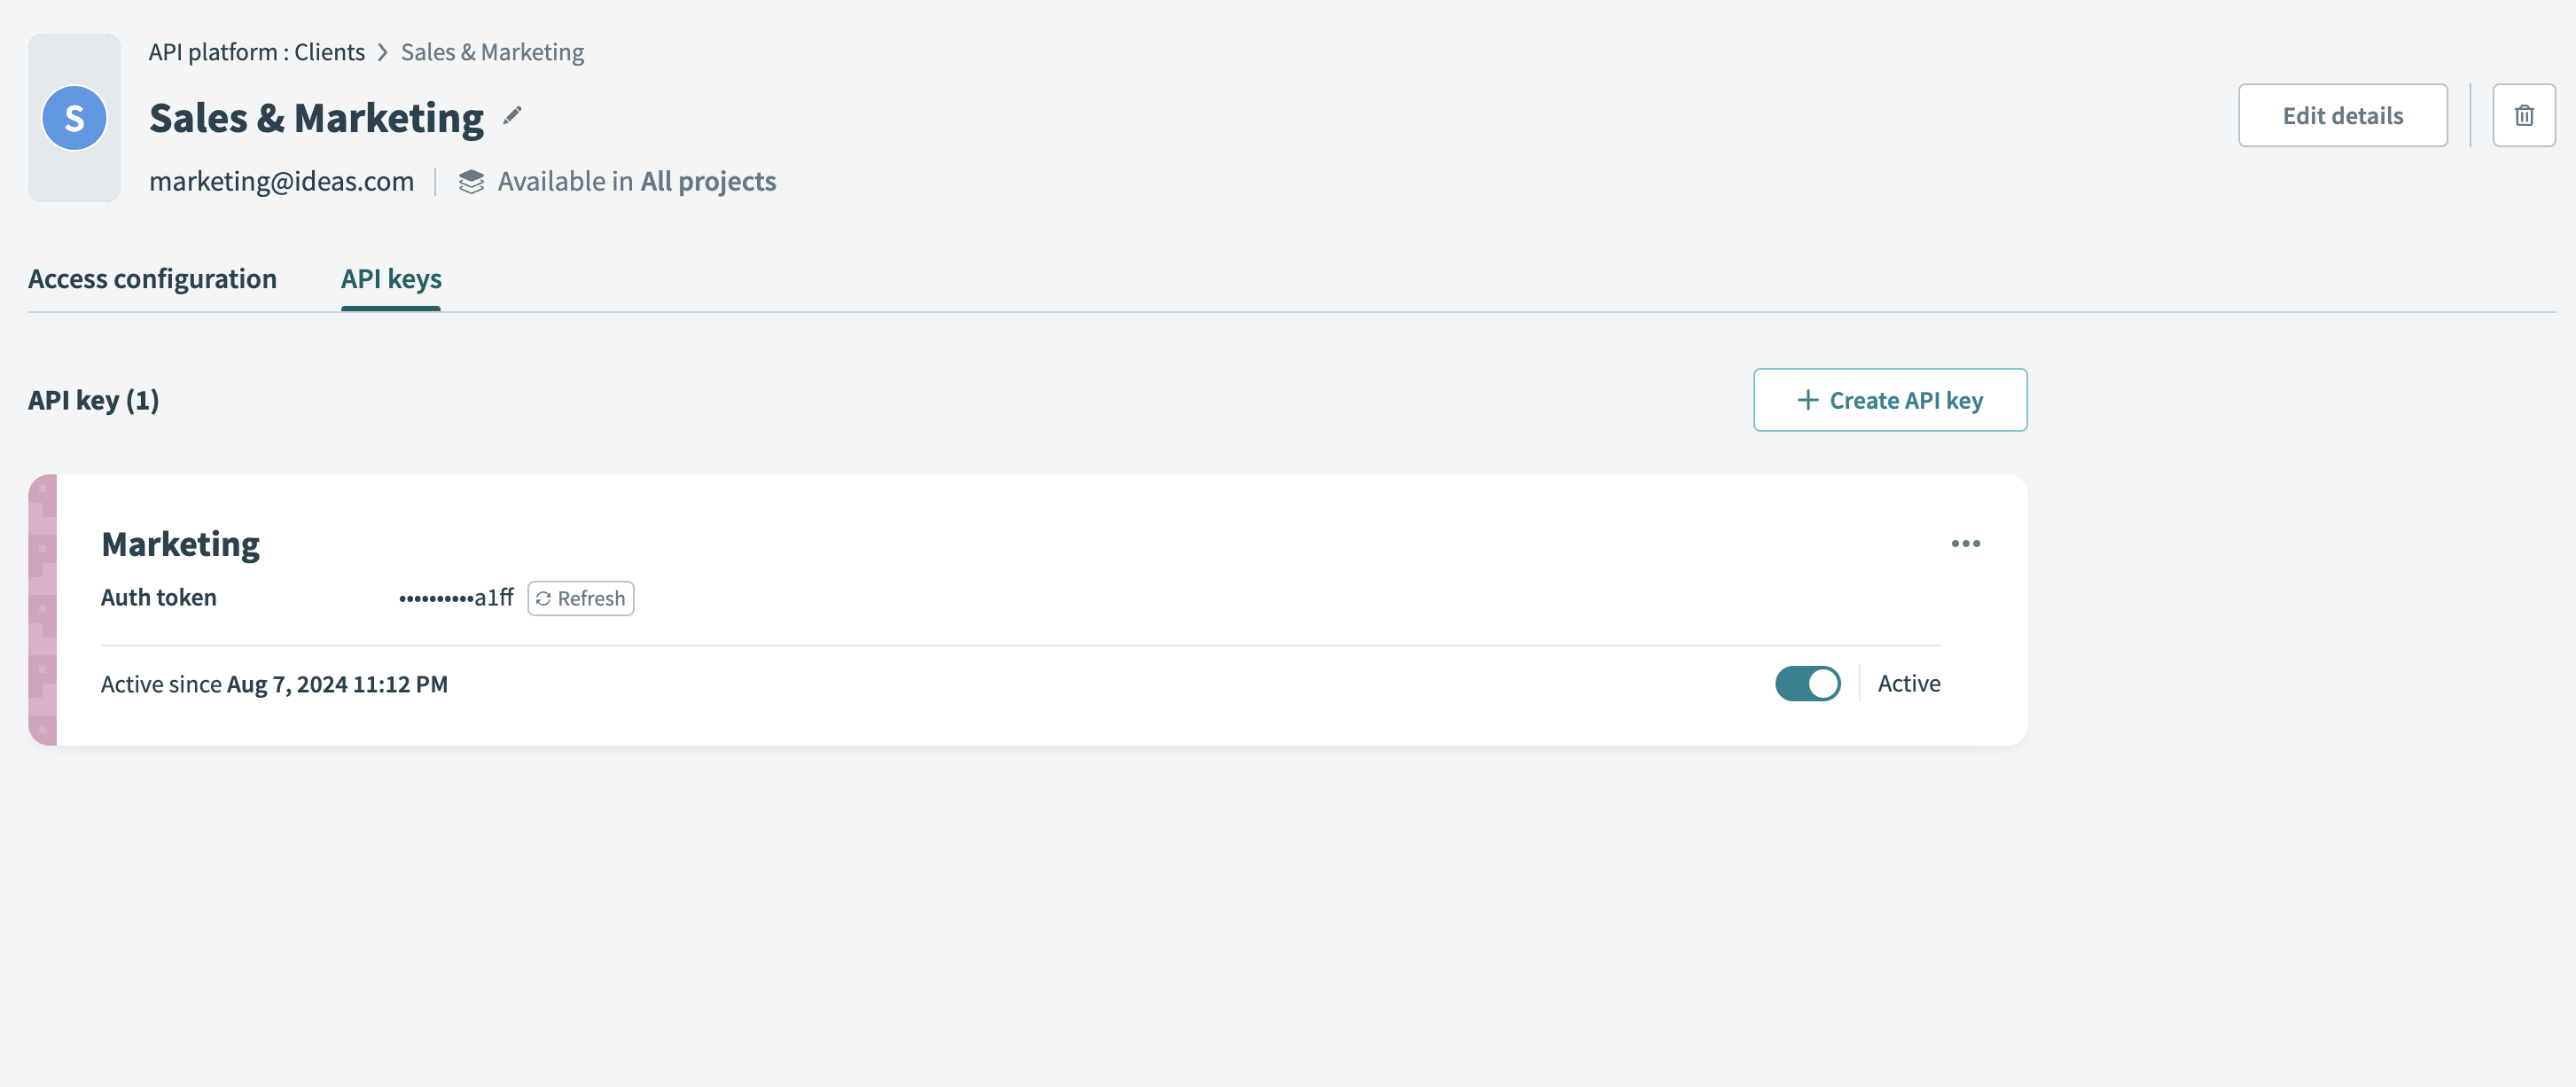Expand the Marketing key overflow options
Image resolution: width=2576 pixels, height=1087 pixels.
coord(1967,543)
